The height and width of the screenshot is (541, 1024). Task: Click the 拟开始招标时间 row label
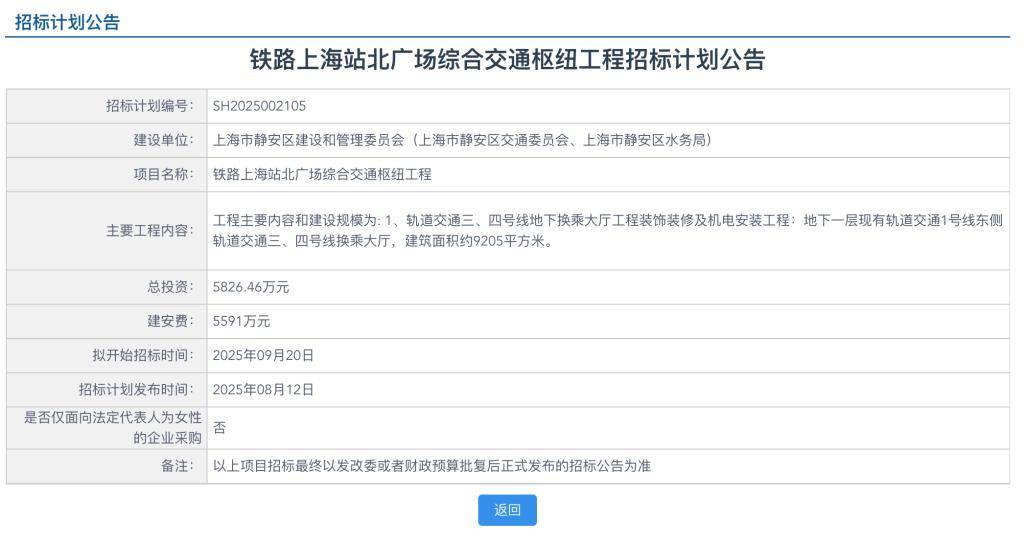coord(142,355)
